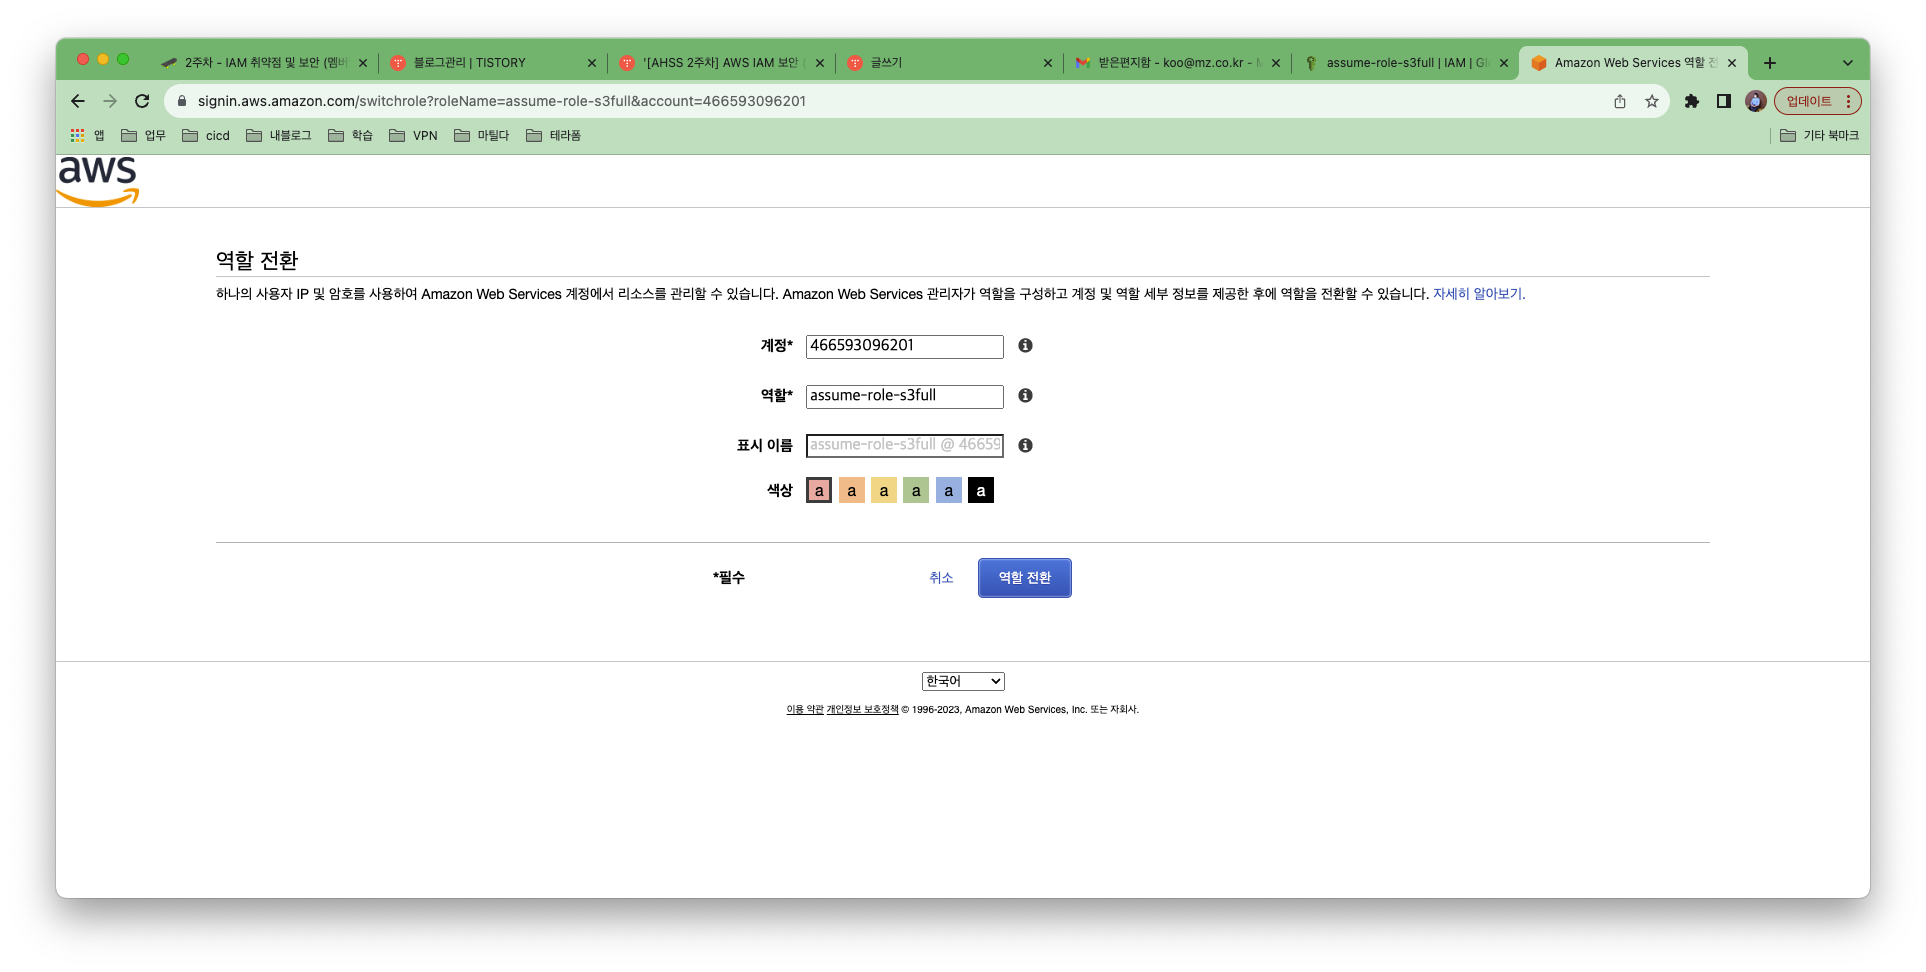Select the green color swatch
The height and width of the screenshot is (972, 1926).
[916, 490]
